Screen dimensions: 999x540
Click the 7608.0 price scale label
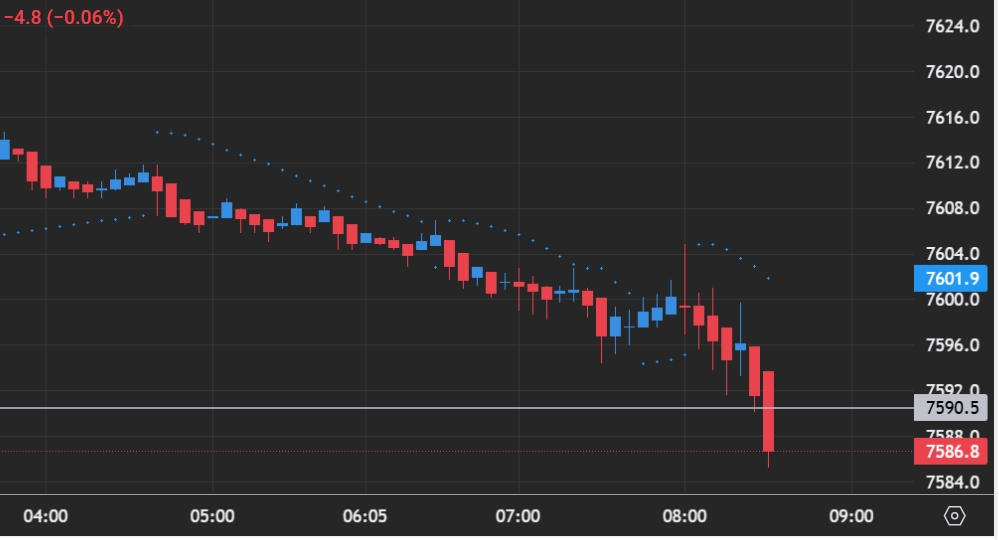[952, 208]
